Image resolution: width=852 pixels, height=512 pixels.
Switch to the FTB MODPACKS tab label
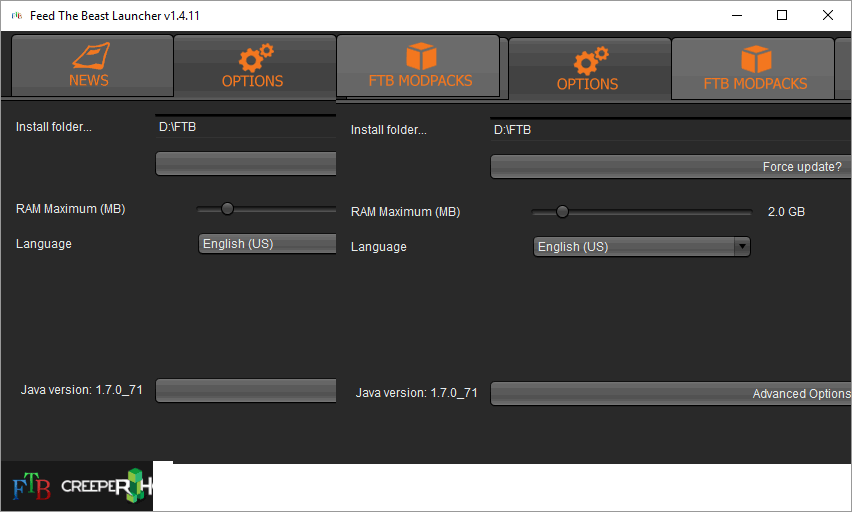pos(420,81)
